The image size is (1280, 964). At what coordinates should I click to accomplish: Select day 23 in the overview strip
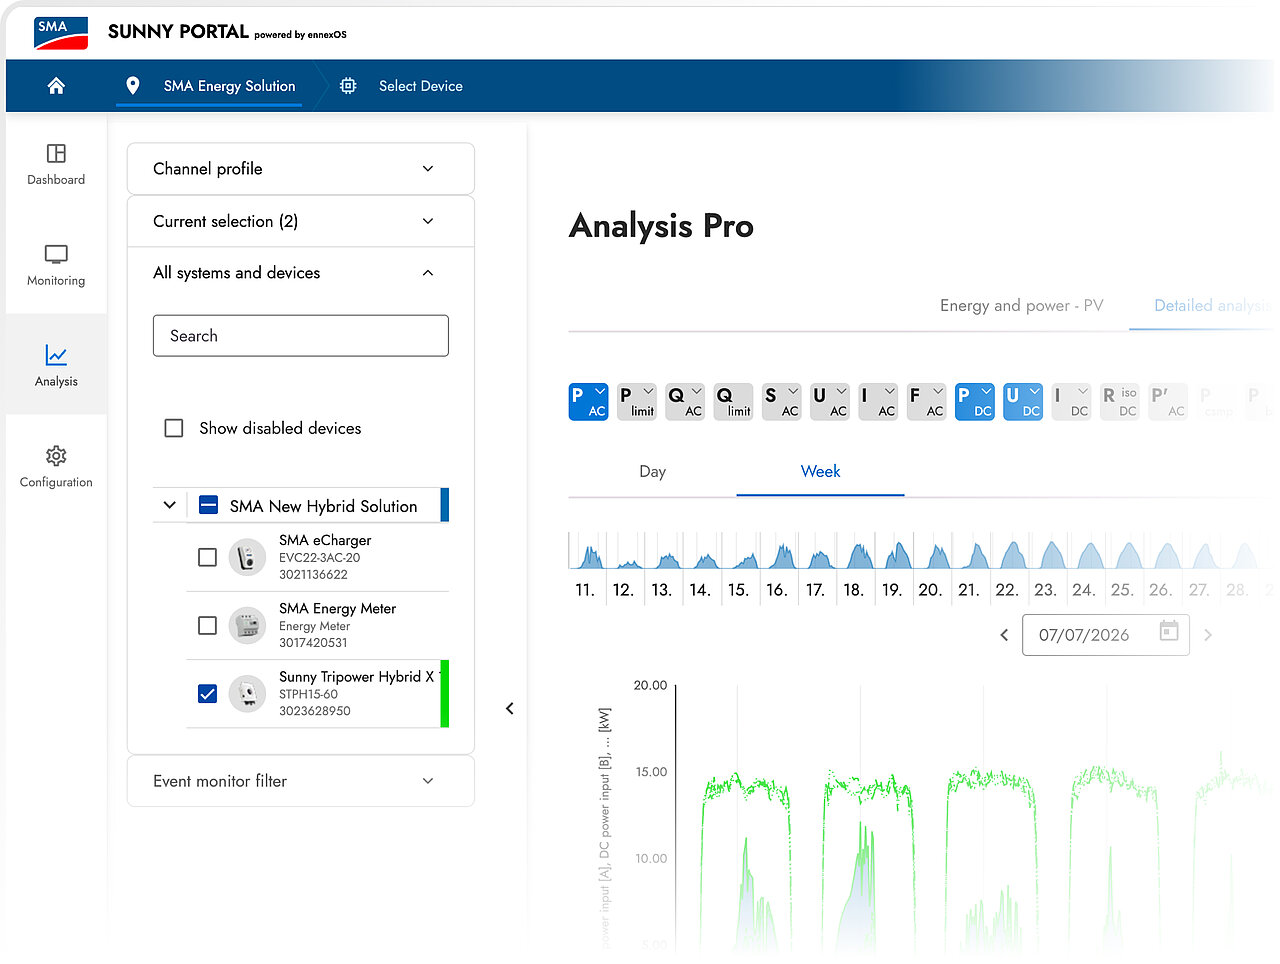pos(1045,590)
